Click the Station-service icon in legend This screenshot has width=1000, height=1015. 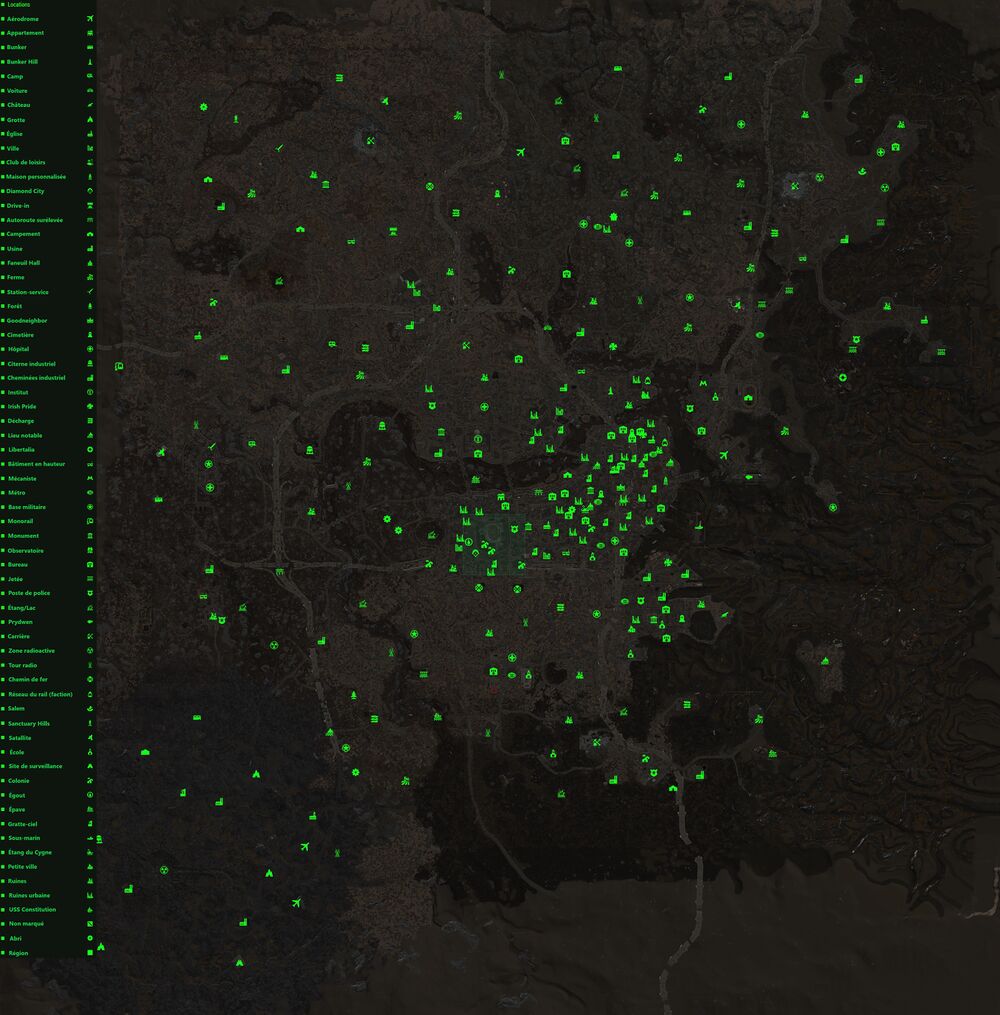click(90, 292)
